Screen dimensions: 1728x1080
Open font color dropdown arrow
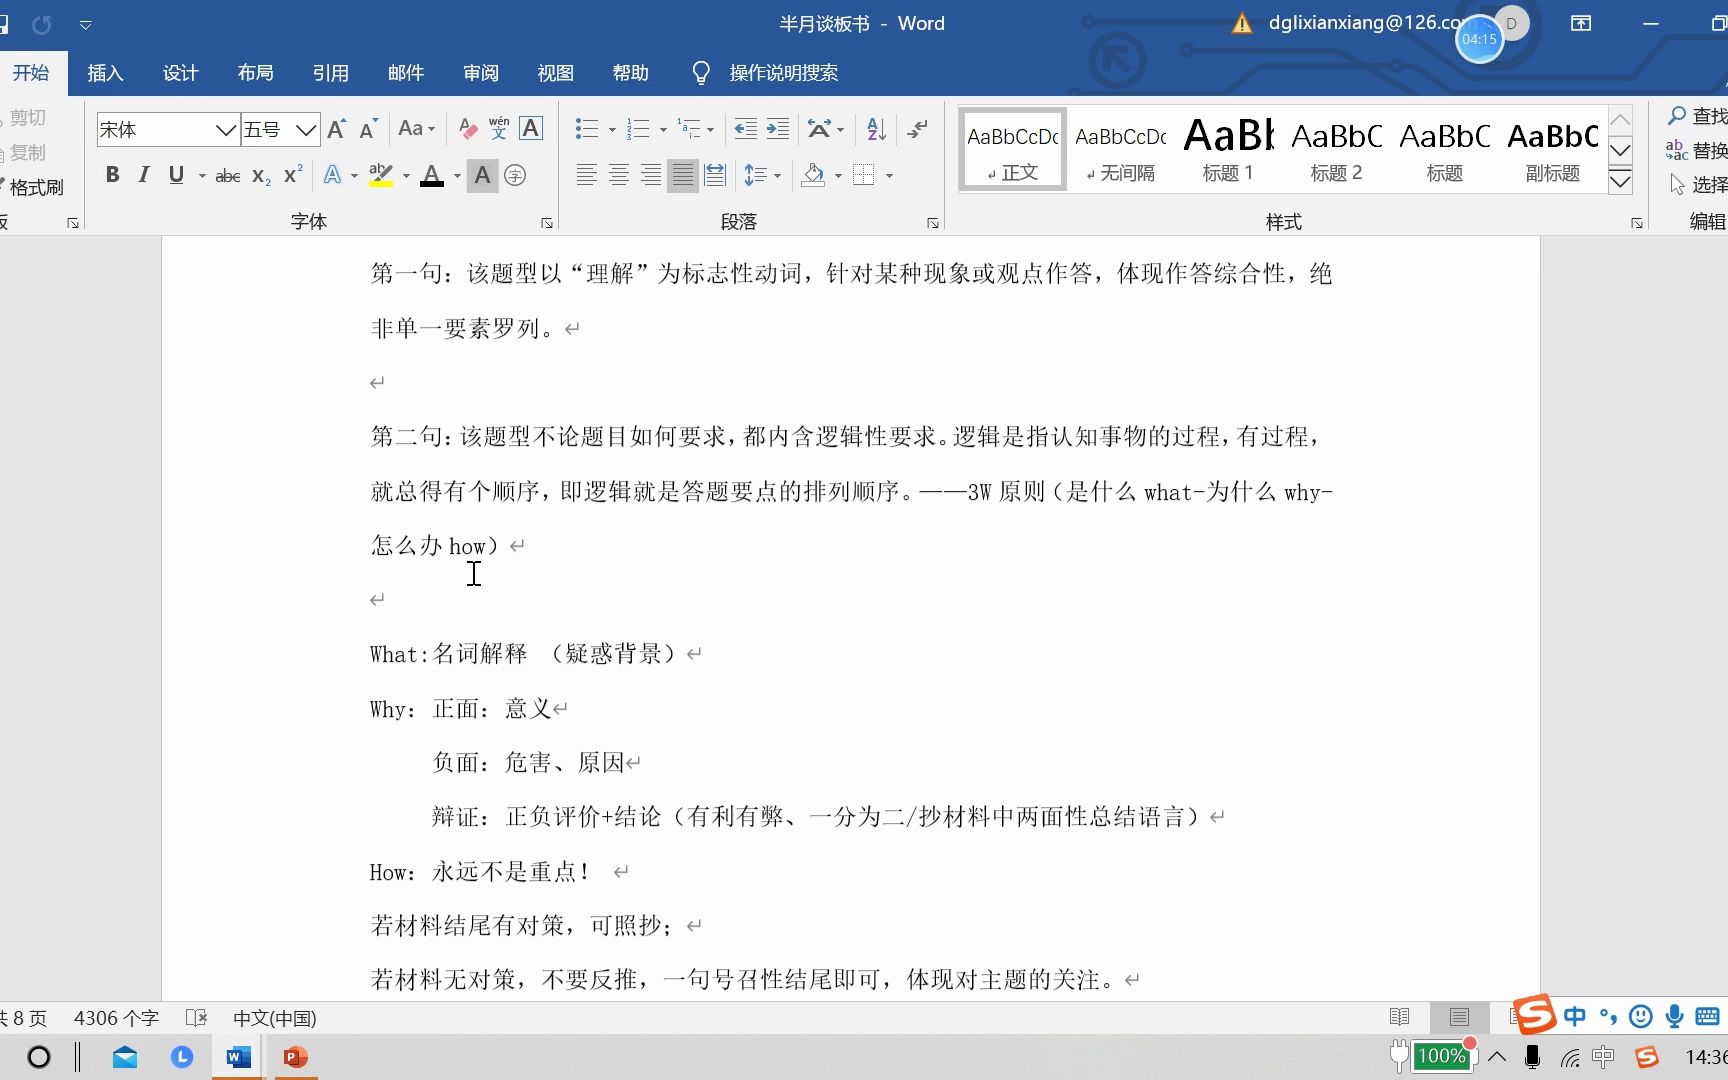pos(457,176)
